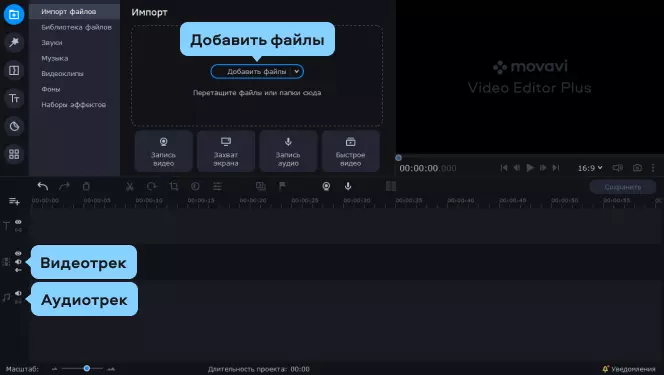Click the Захват экрана button
Screen dimensions: 664x375
(226, 151)
